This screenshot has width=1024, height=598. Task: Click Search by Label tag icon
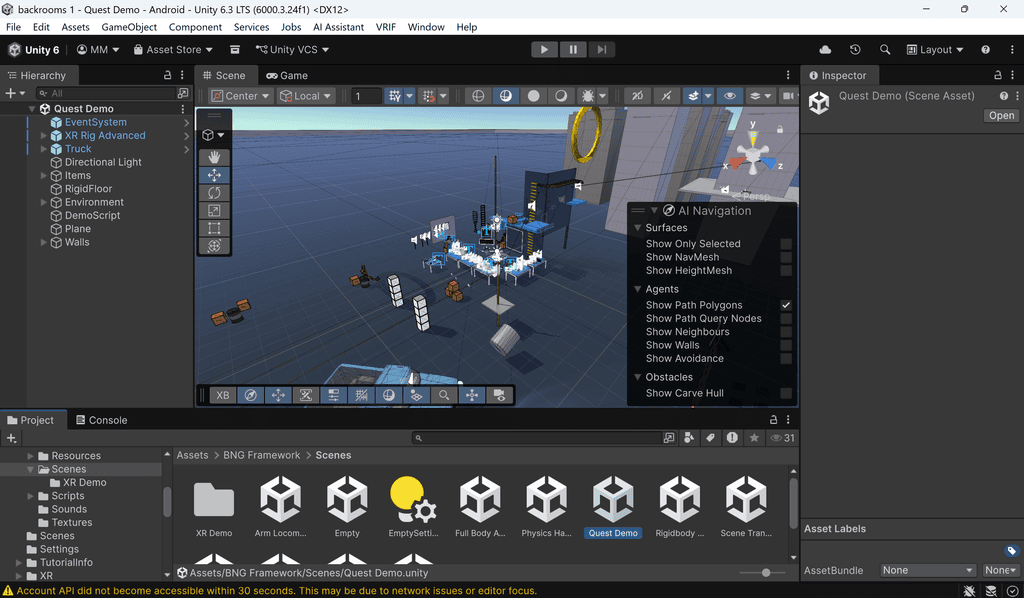pyautogui.click(x=711, y=438)
